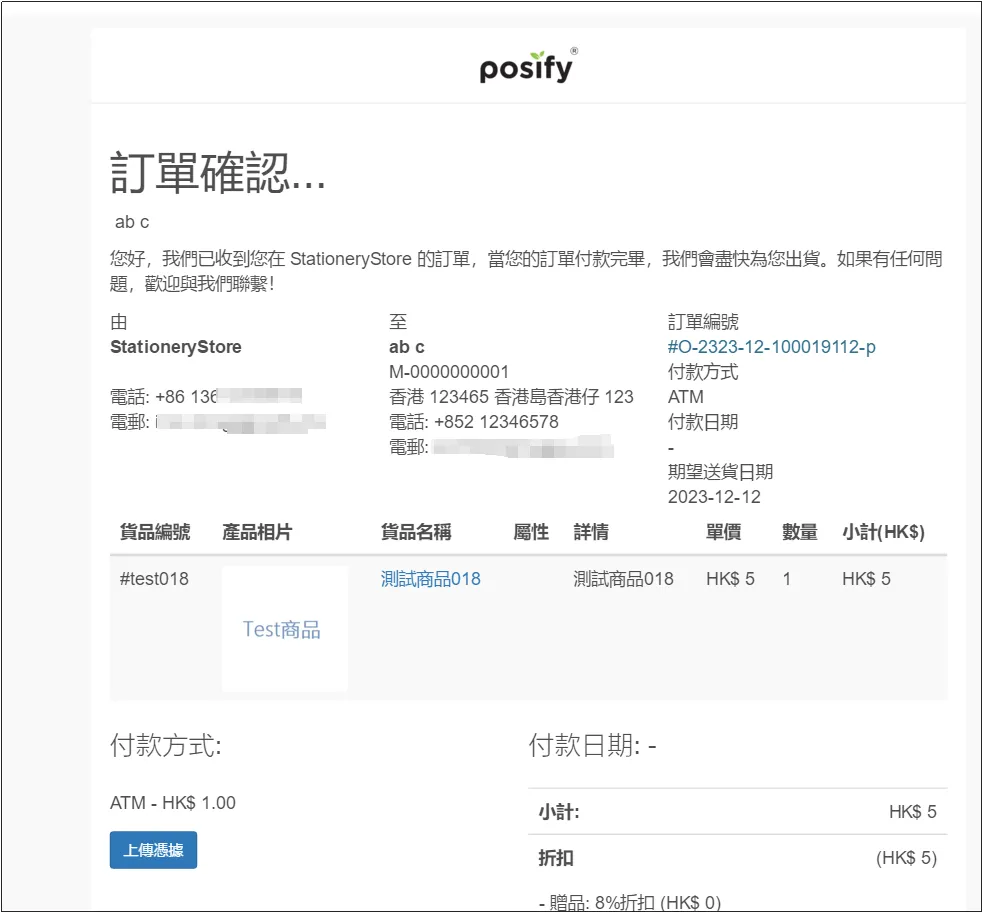The width and height of the screenshot is (983, 913).
Task: Click the 貨品編號 column header
Action: point(155,532)
